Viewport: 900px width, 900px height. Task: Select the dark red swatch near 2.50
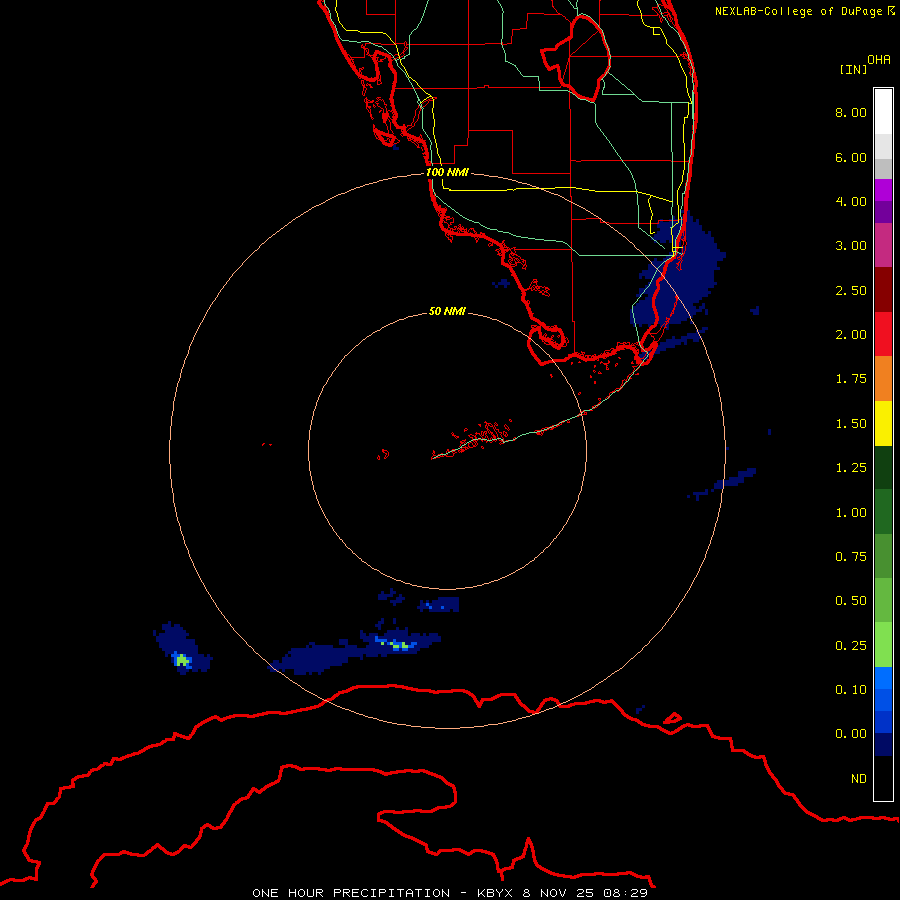pyautogui.click(x=883, y=290)
